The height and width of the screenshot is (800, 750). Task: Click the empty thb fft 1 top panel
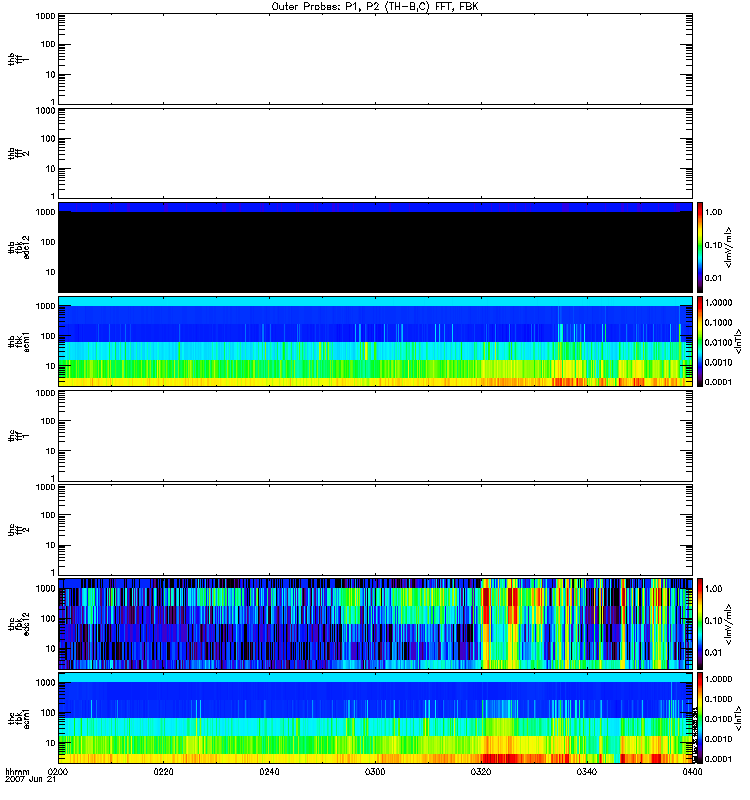[375, 58]
